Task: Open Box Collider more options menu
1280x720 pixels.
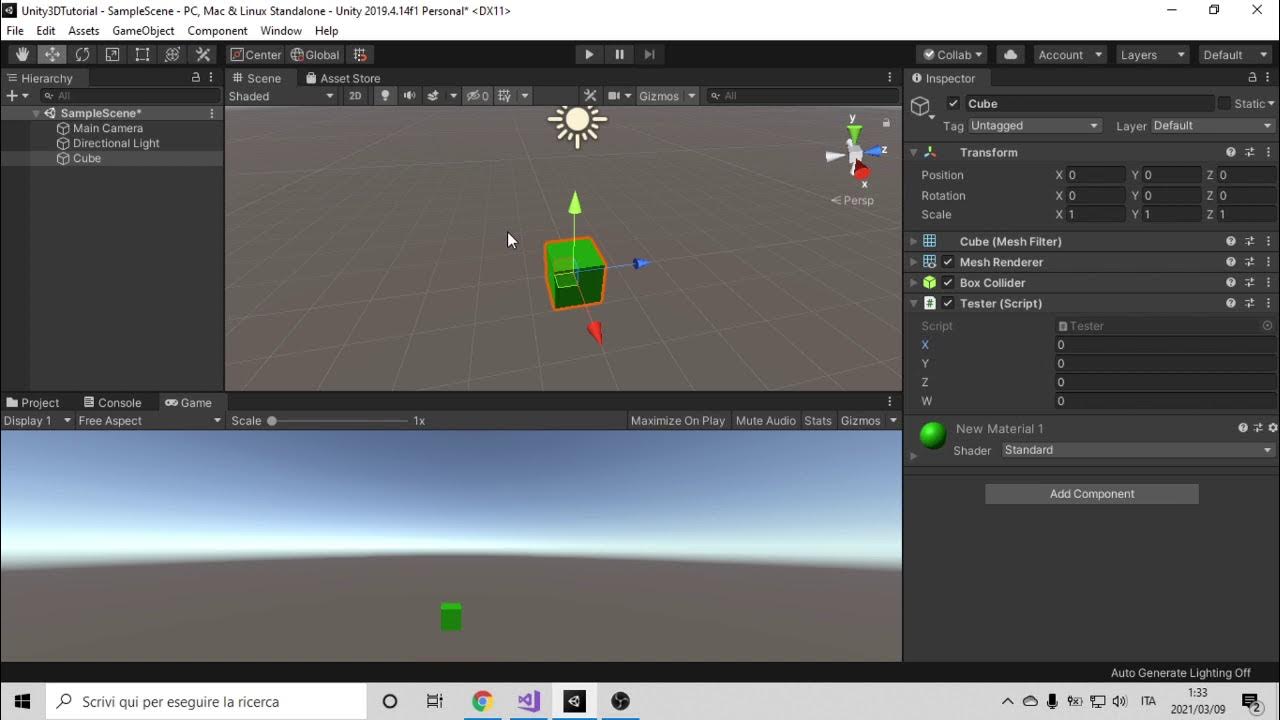Action: [x=1268, y=283]
